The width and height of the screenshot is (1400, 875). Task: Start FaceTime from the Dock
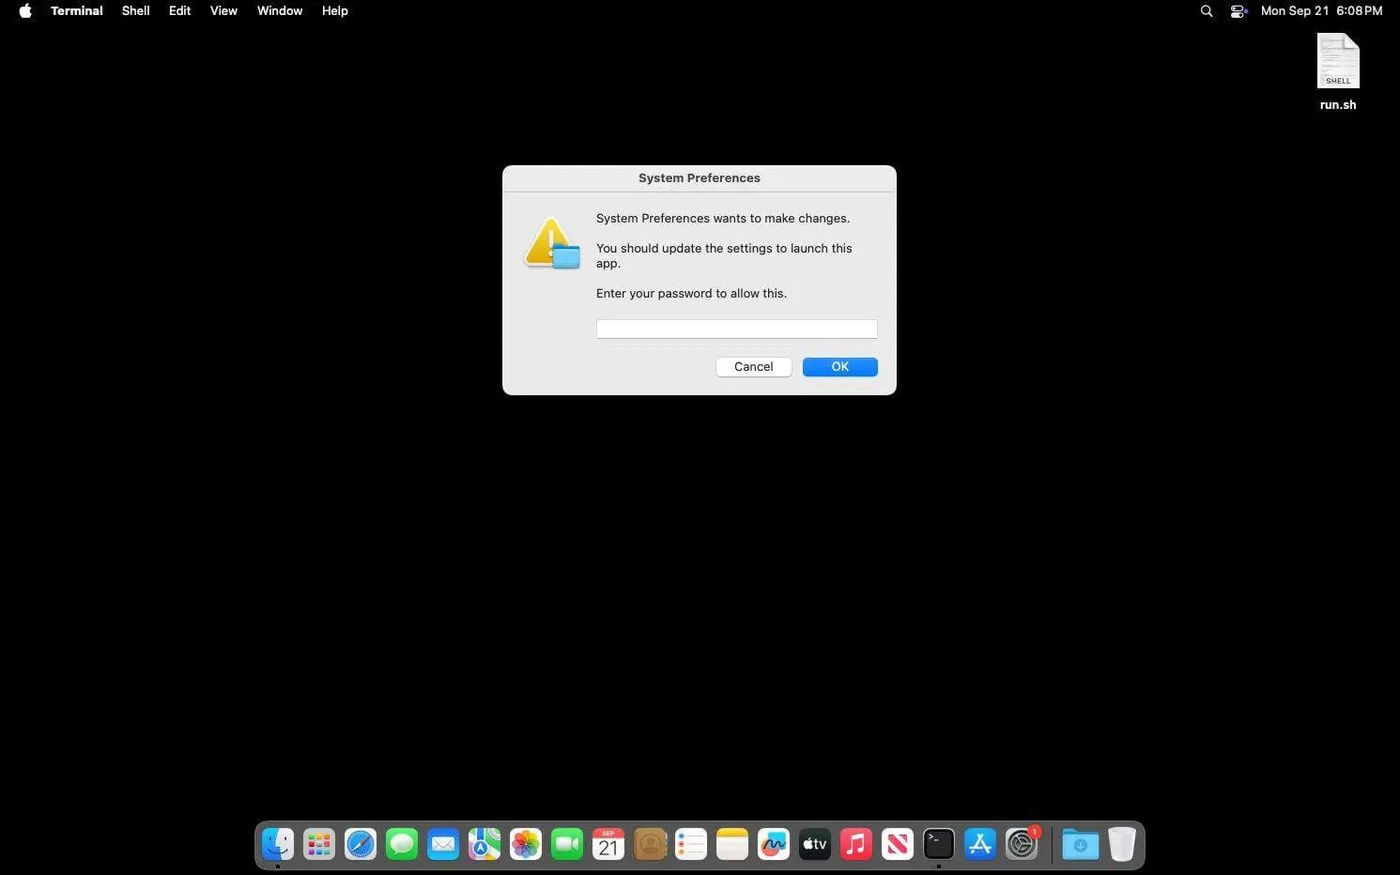(x=567, y=845)
